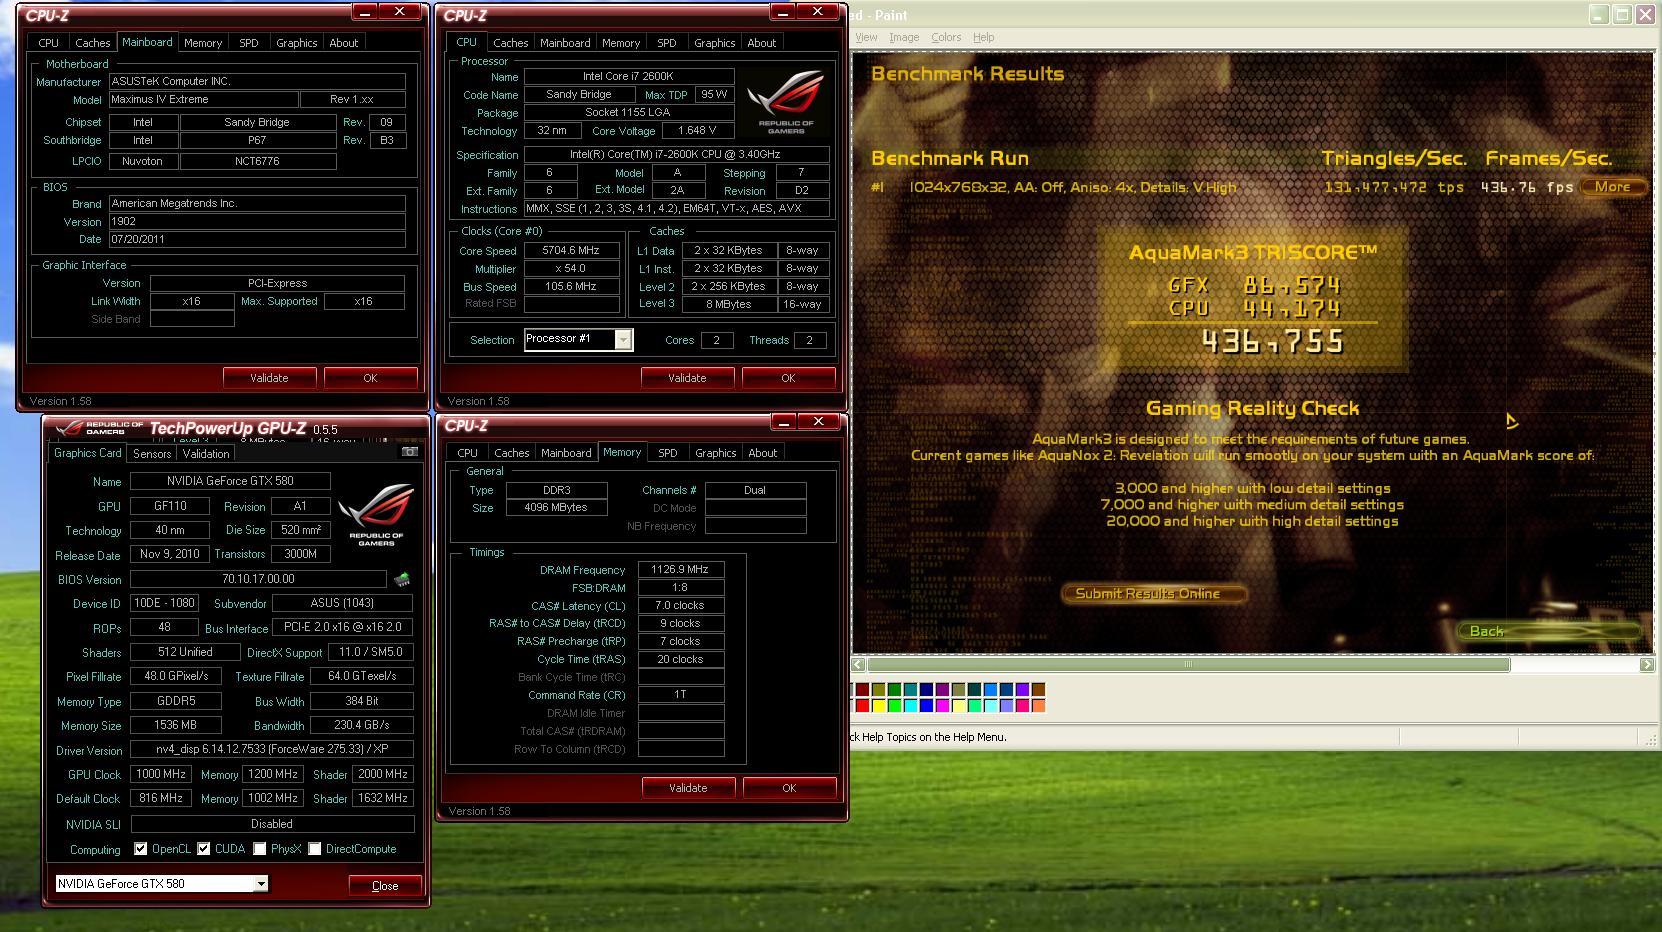This screenshot has height=932, width=1662.
Task: Click Validate in Mainboard CPU-Z window
Action: coord(269,378)
